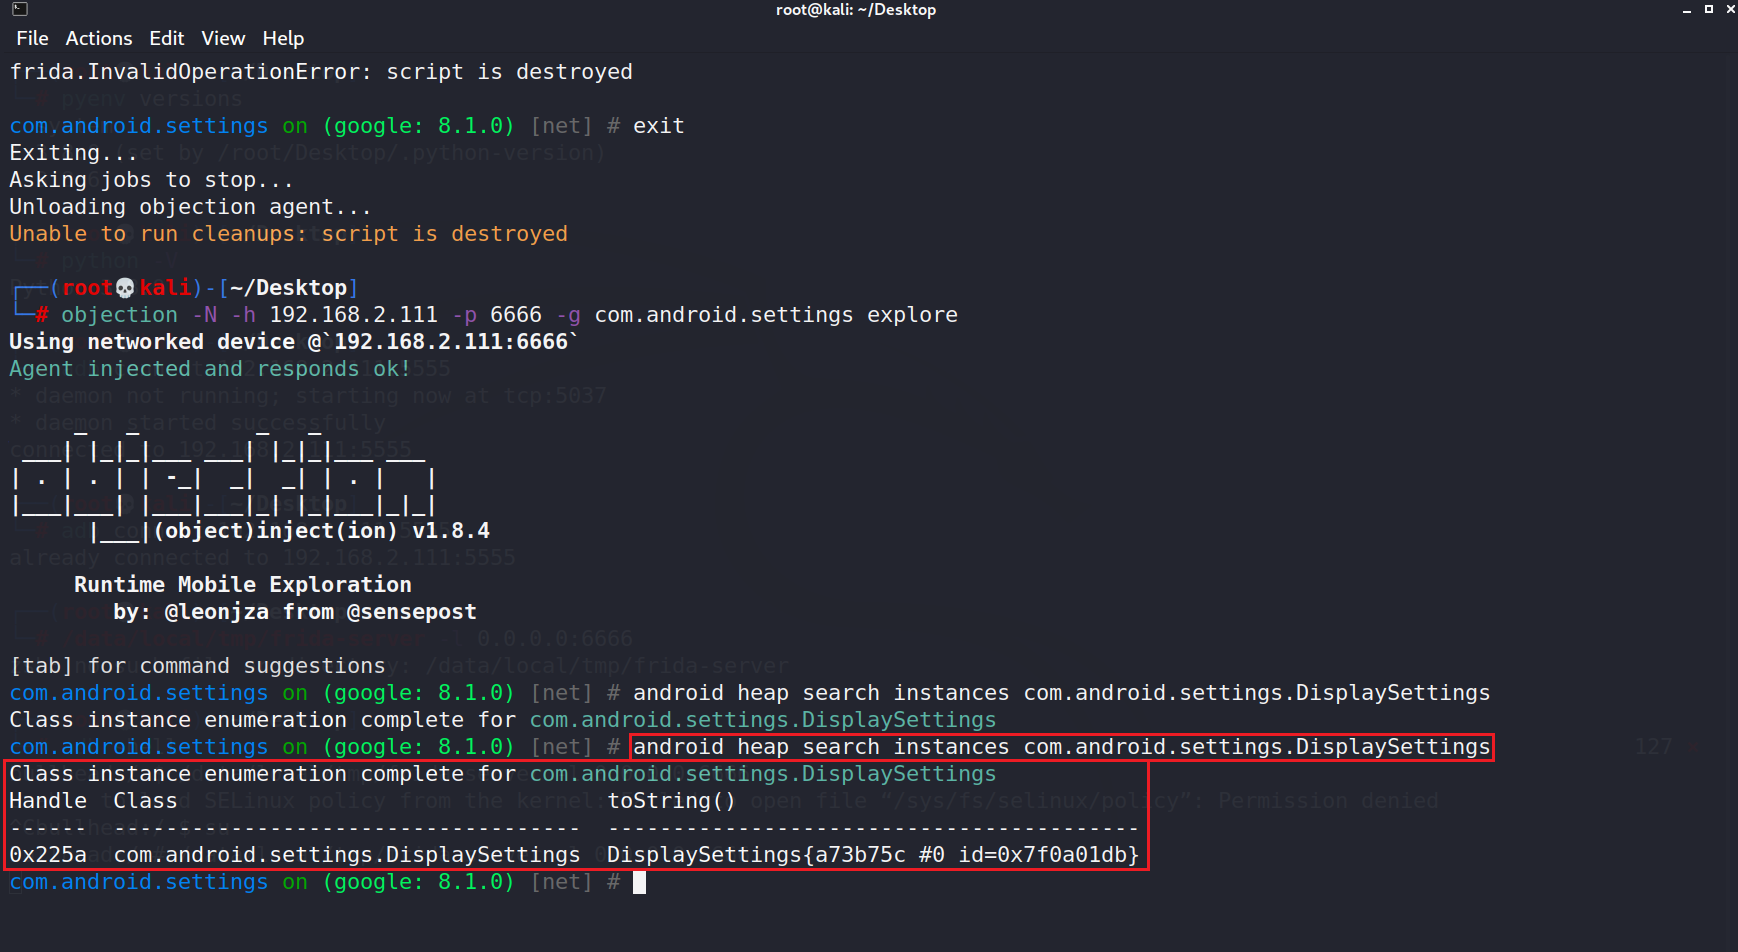1738x952 pixels.
Task: Click the exit command text
Action: pos(658,126)
